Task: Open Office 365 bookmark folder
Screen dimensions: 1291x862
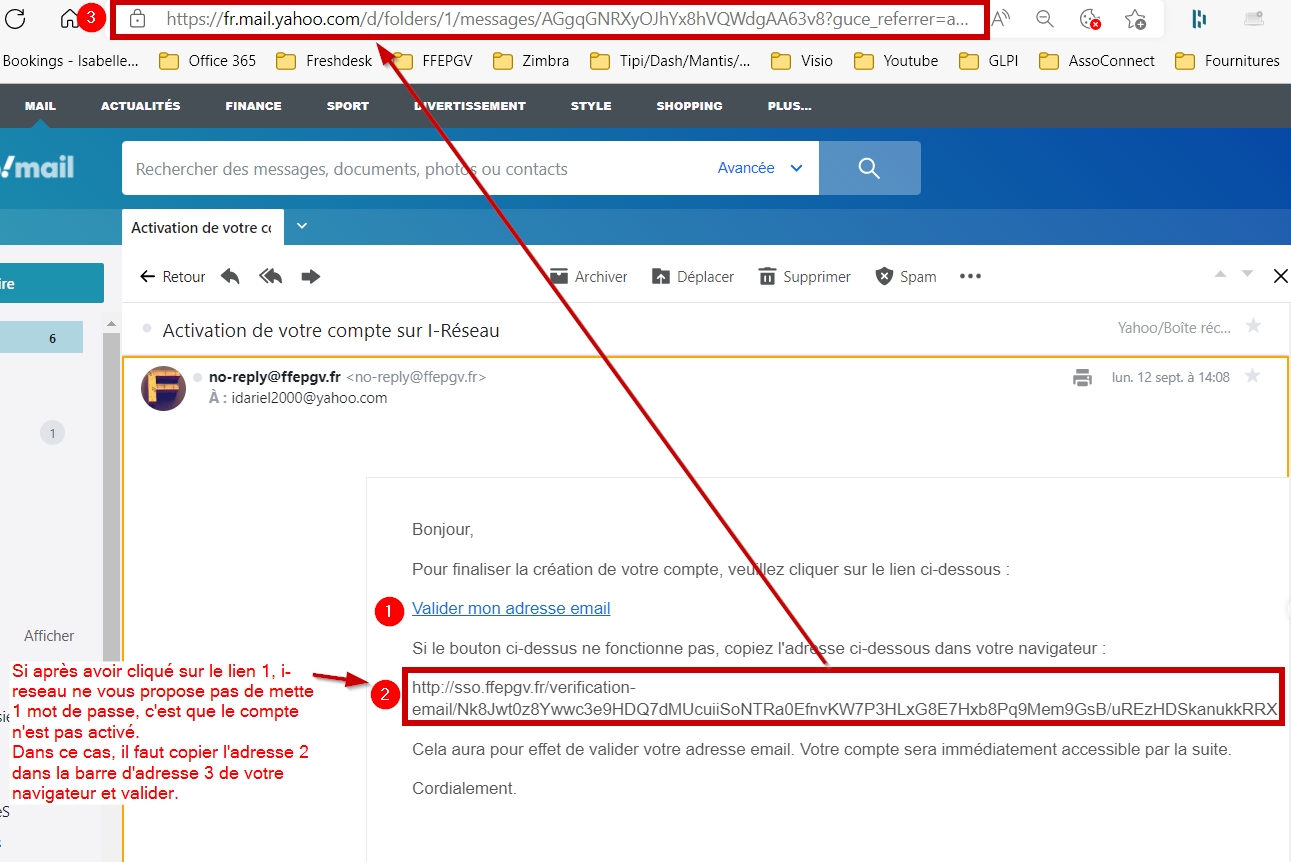Action: click(x=207, y=61)
